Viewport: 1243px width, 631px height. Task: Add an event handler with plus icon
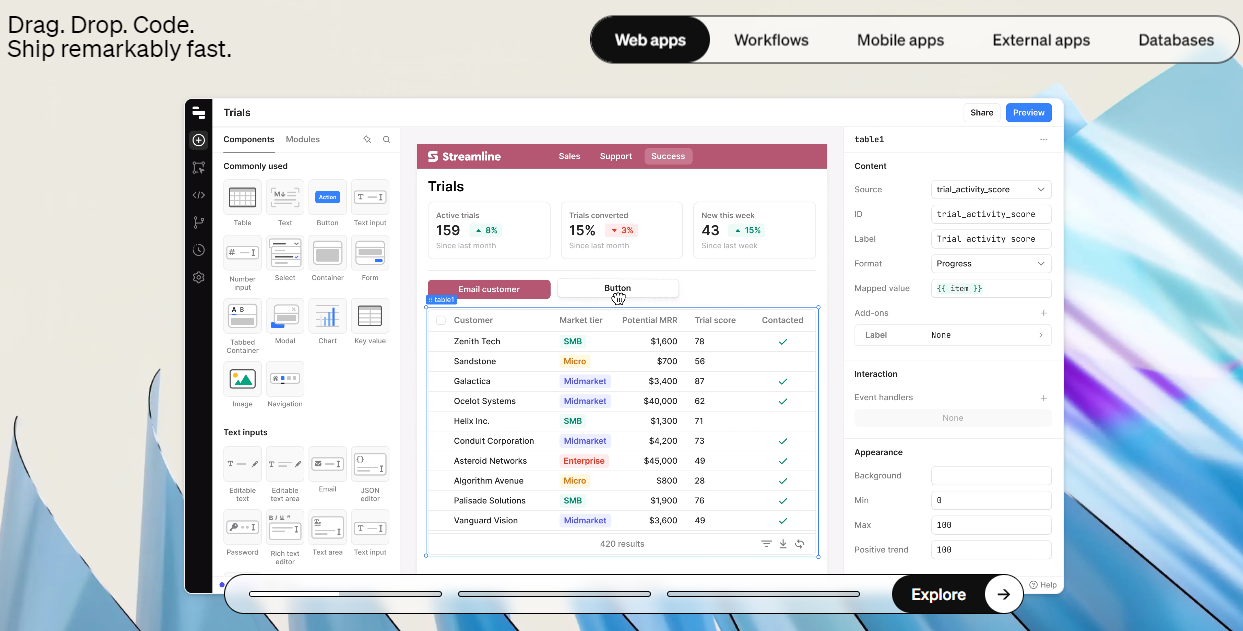tap(1044, 398)
